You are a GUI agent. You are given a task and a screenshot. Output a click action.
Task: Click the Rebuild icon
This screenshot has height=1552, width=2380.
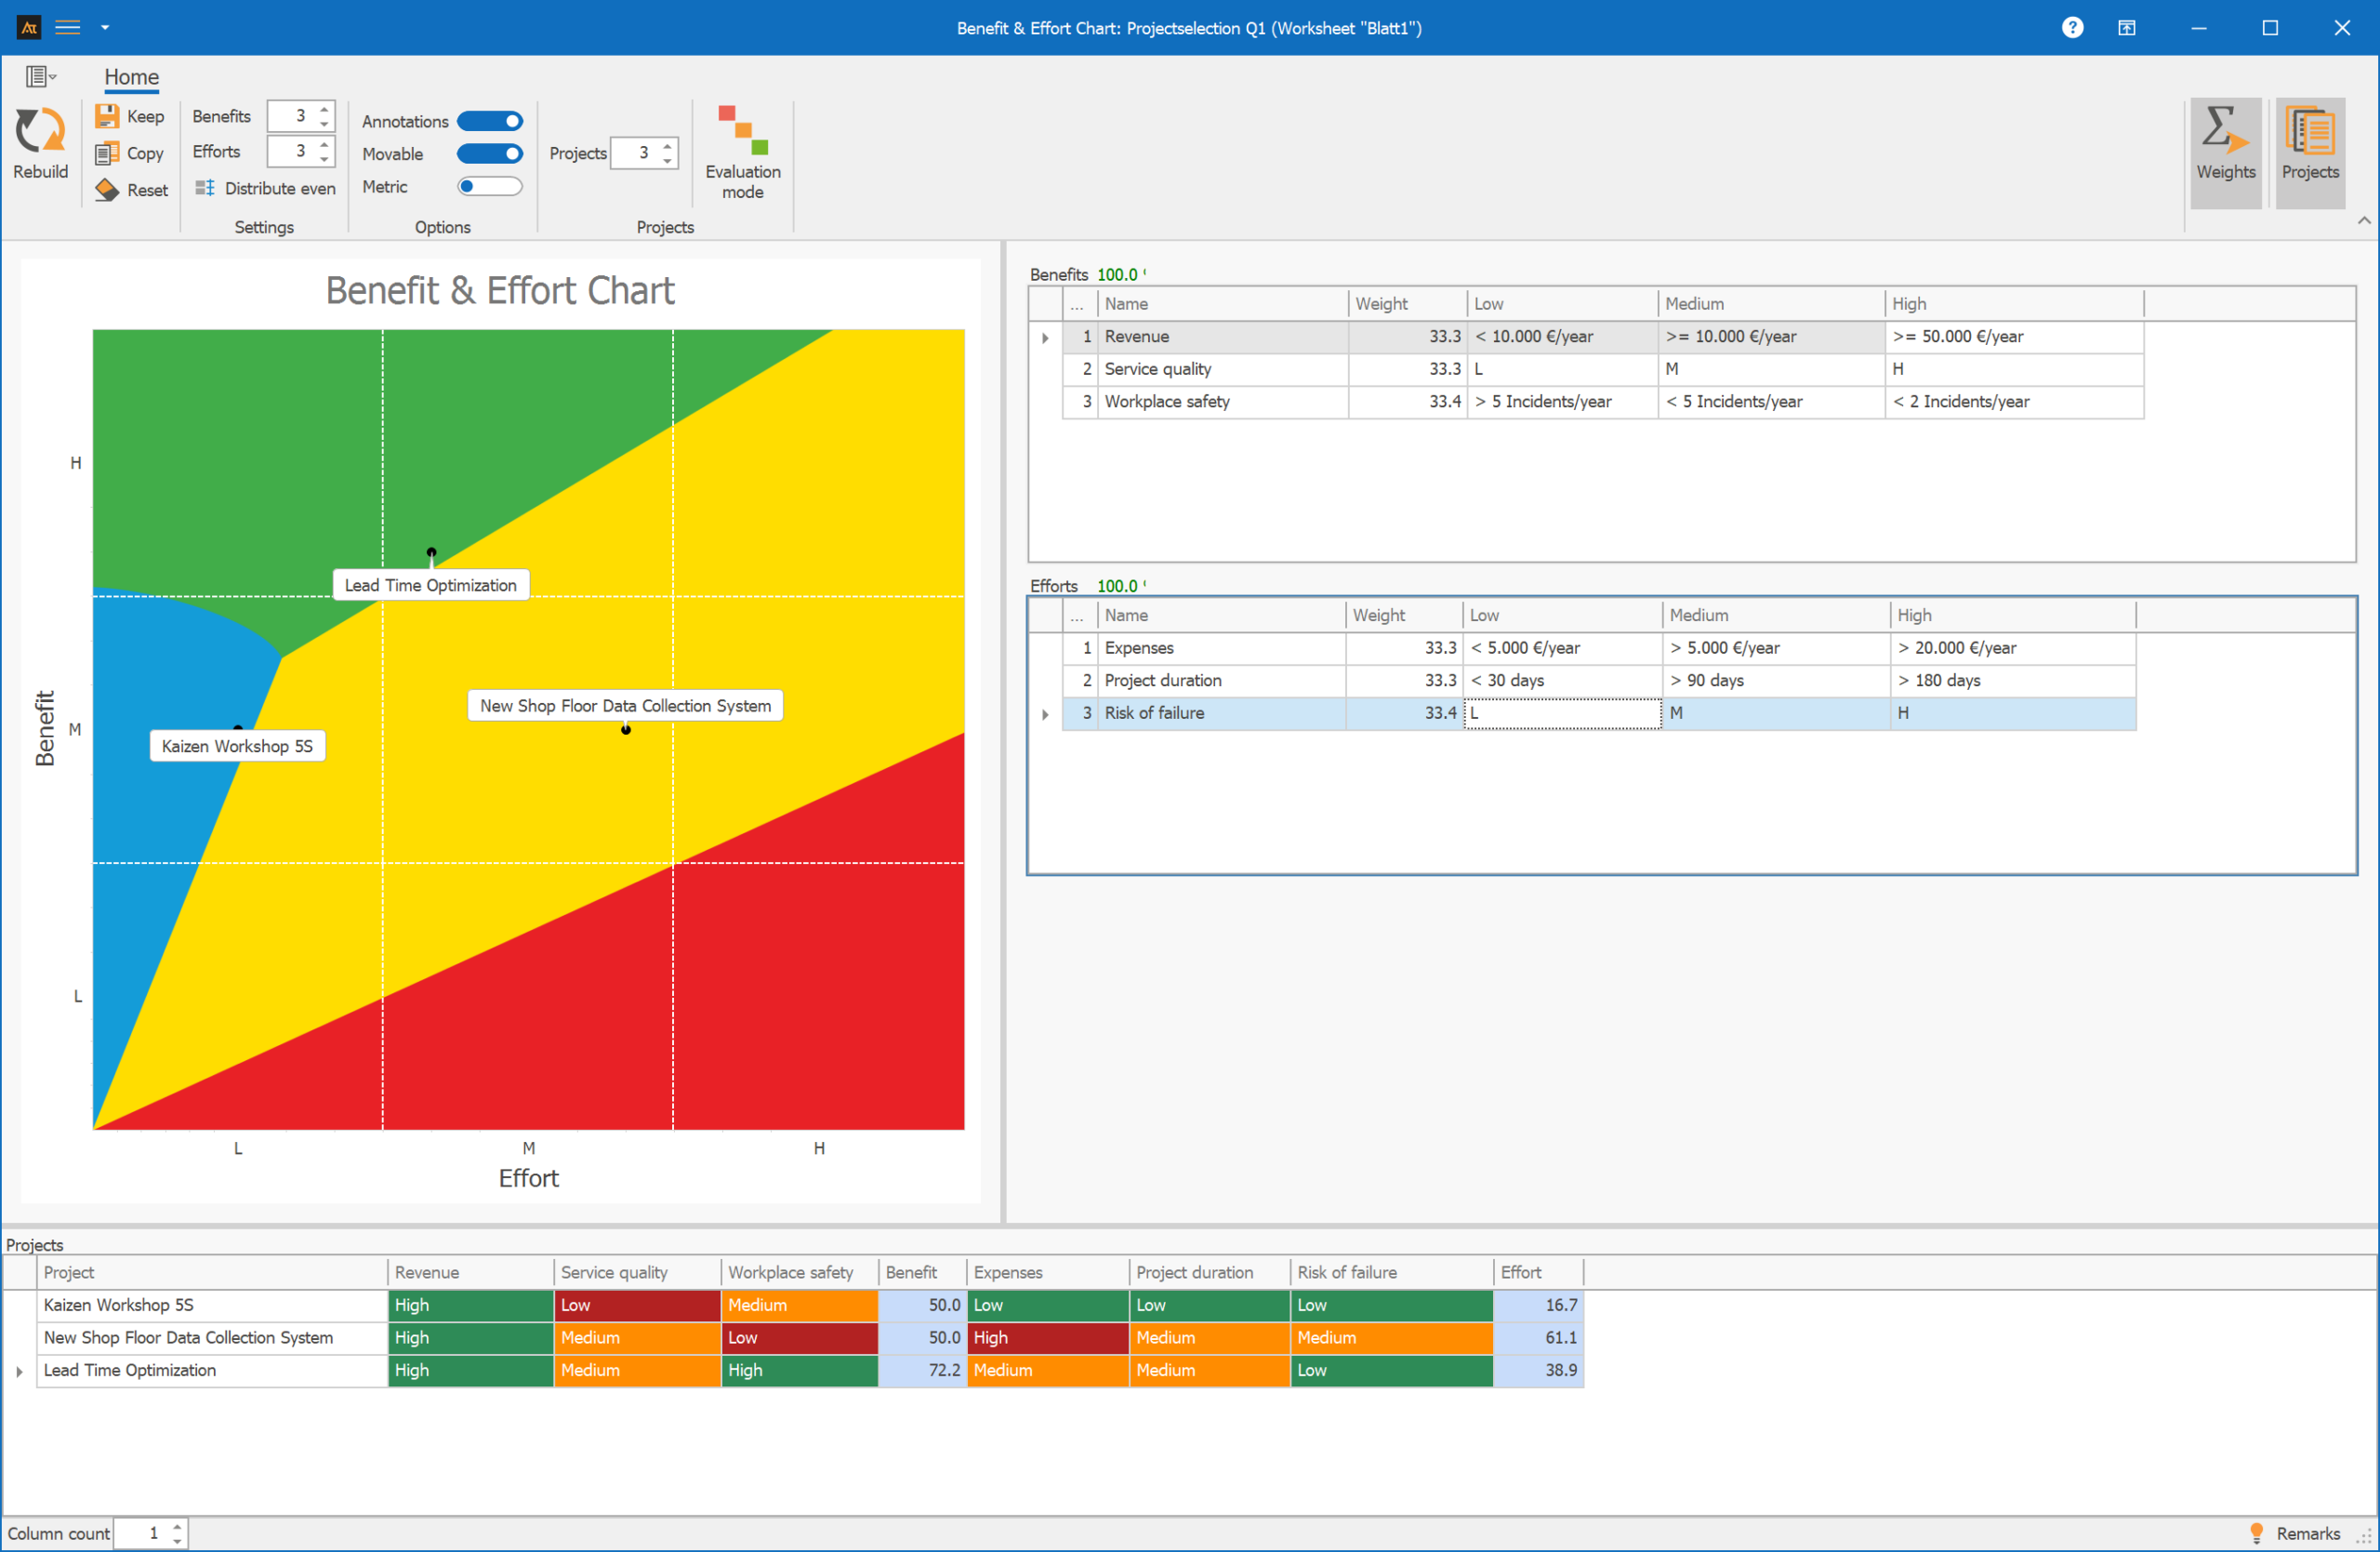point(40,131)
